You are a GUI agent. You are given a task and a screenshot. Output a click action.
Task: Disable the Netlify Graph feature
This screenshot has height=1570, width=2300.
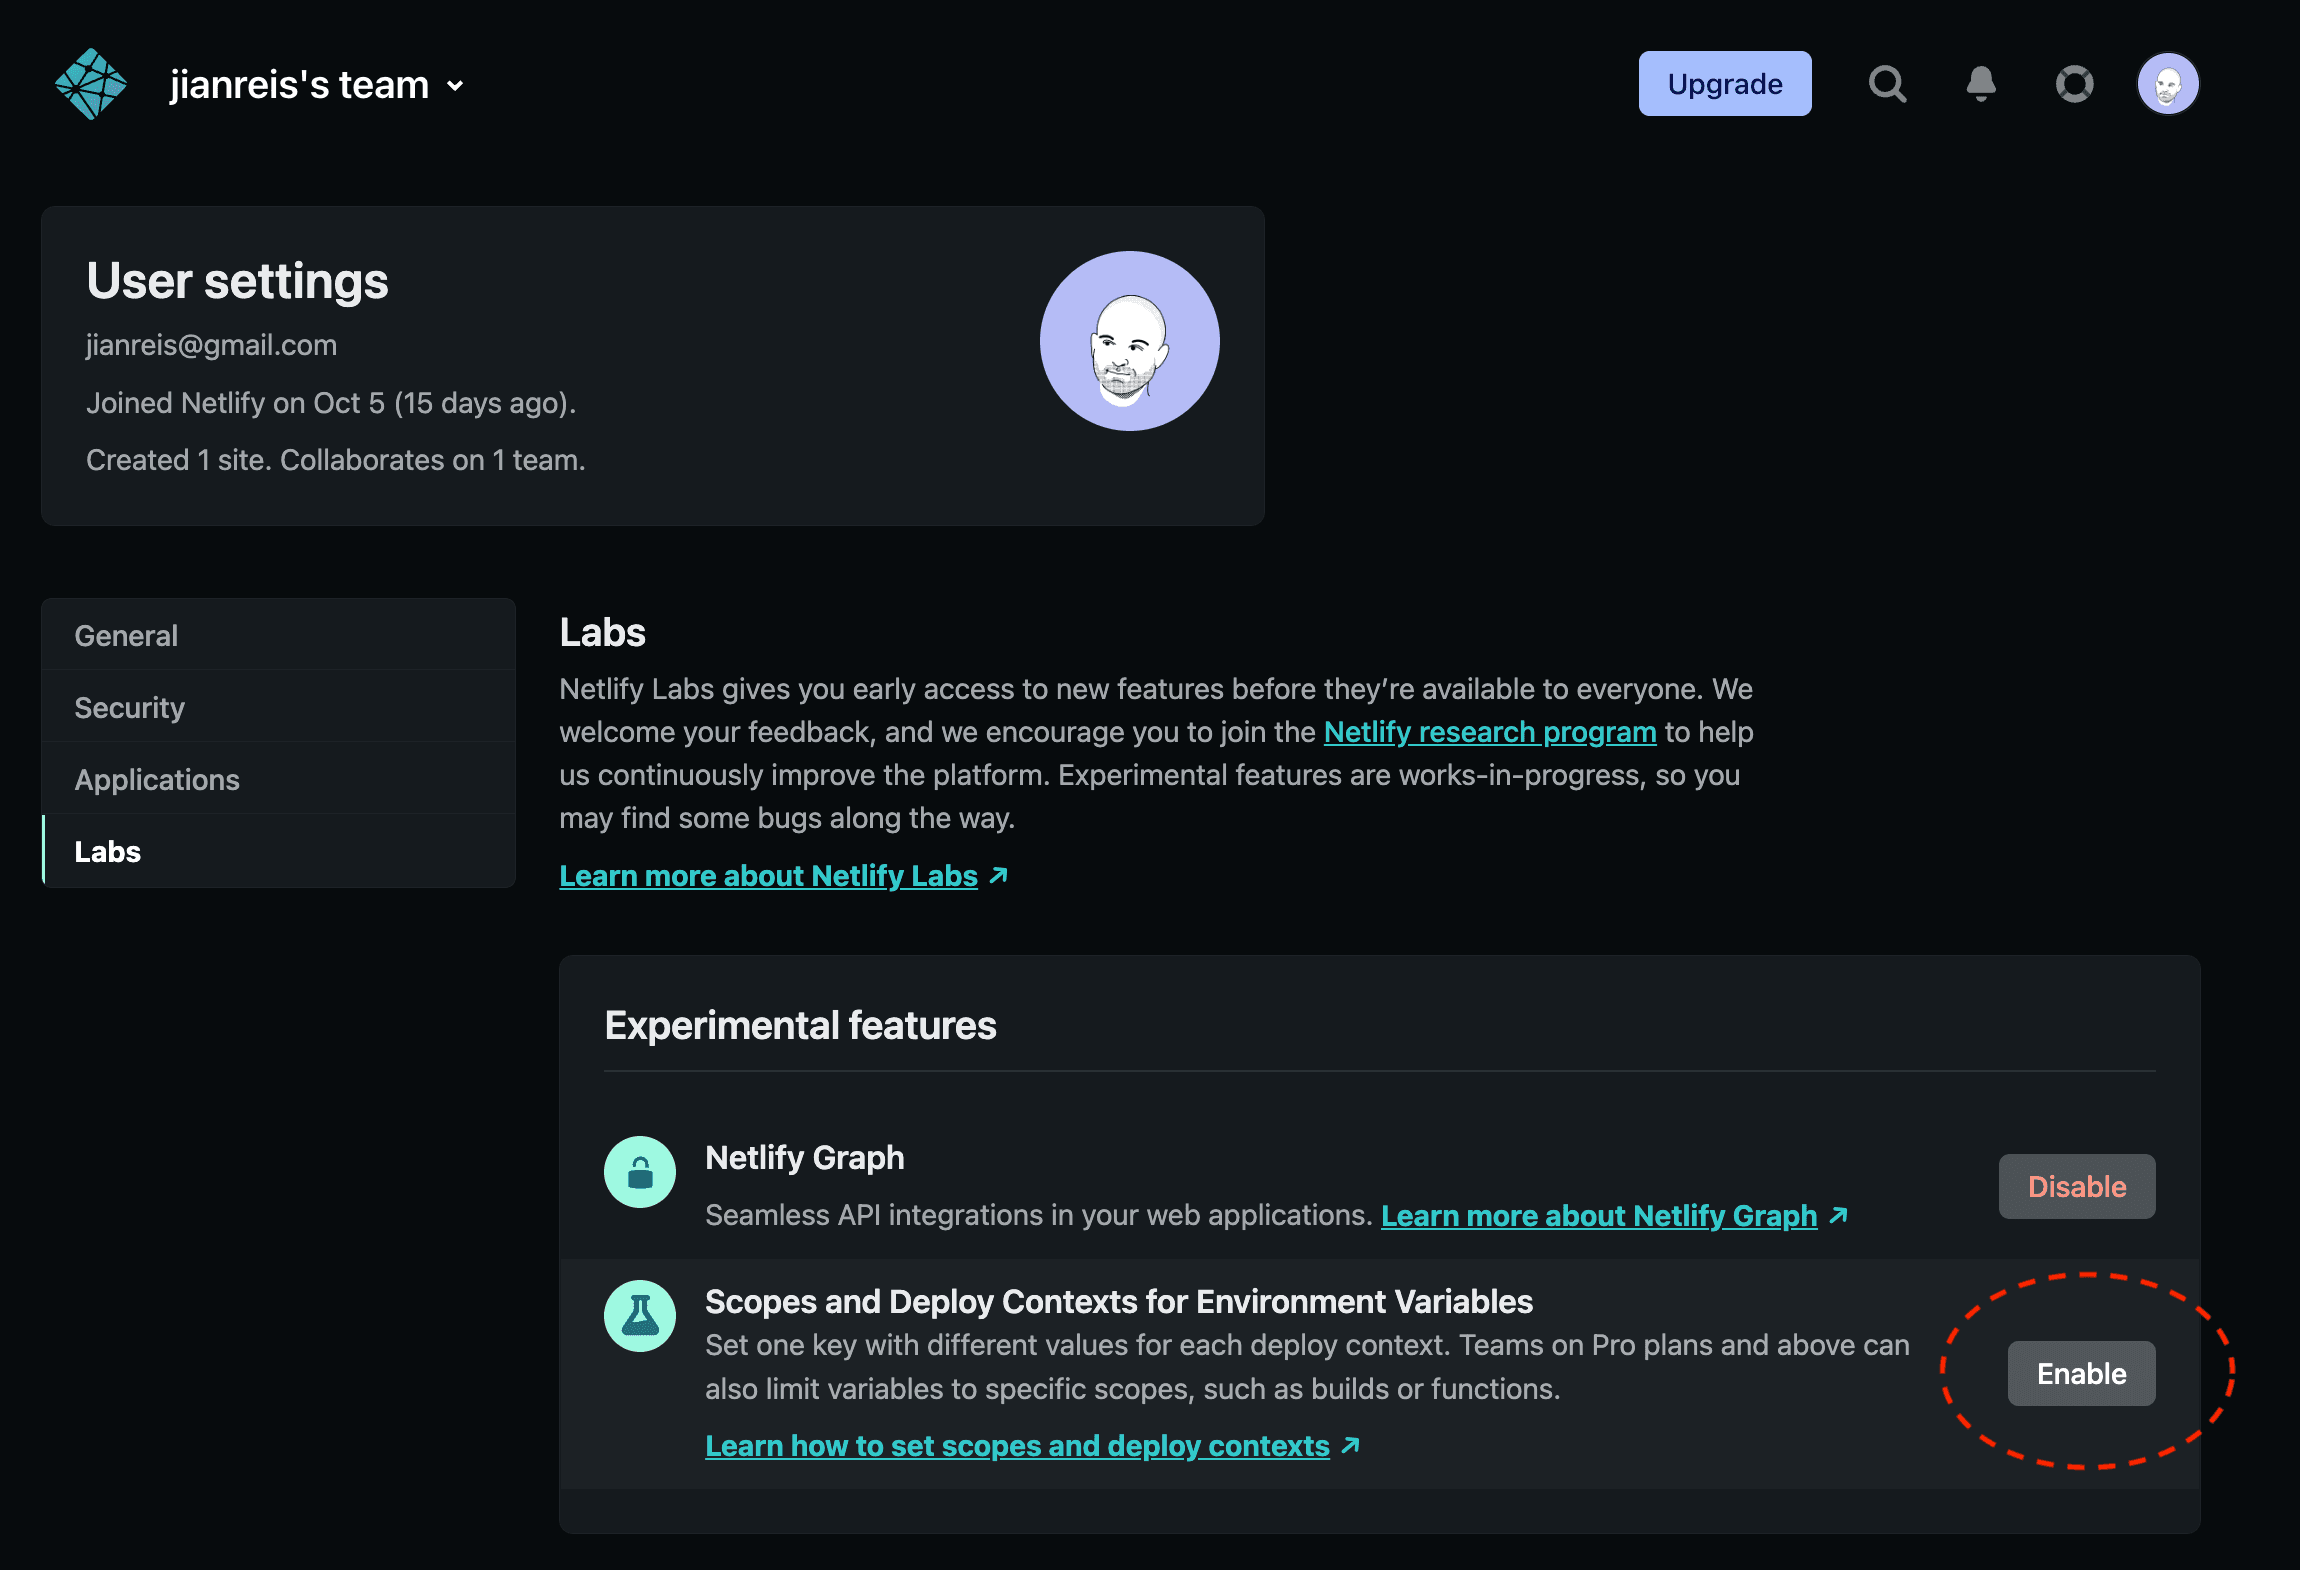click(2076, 1187)
